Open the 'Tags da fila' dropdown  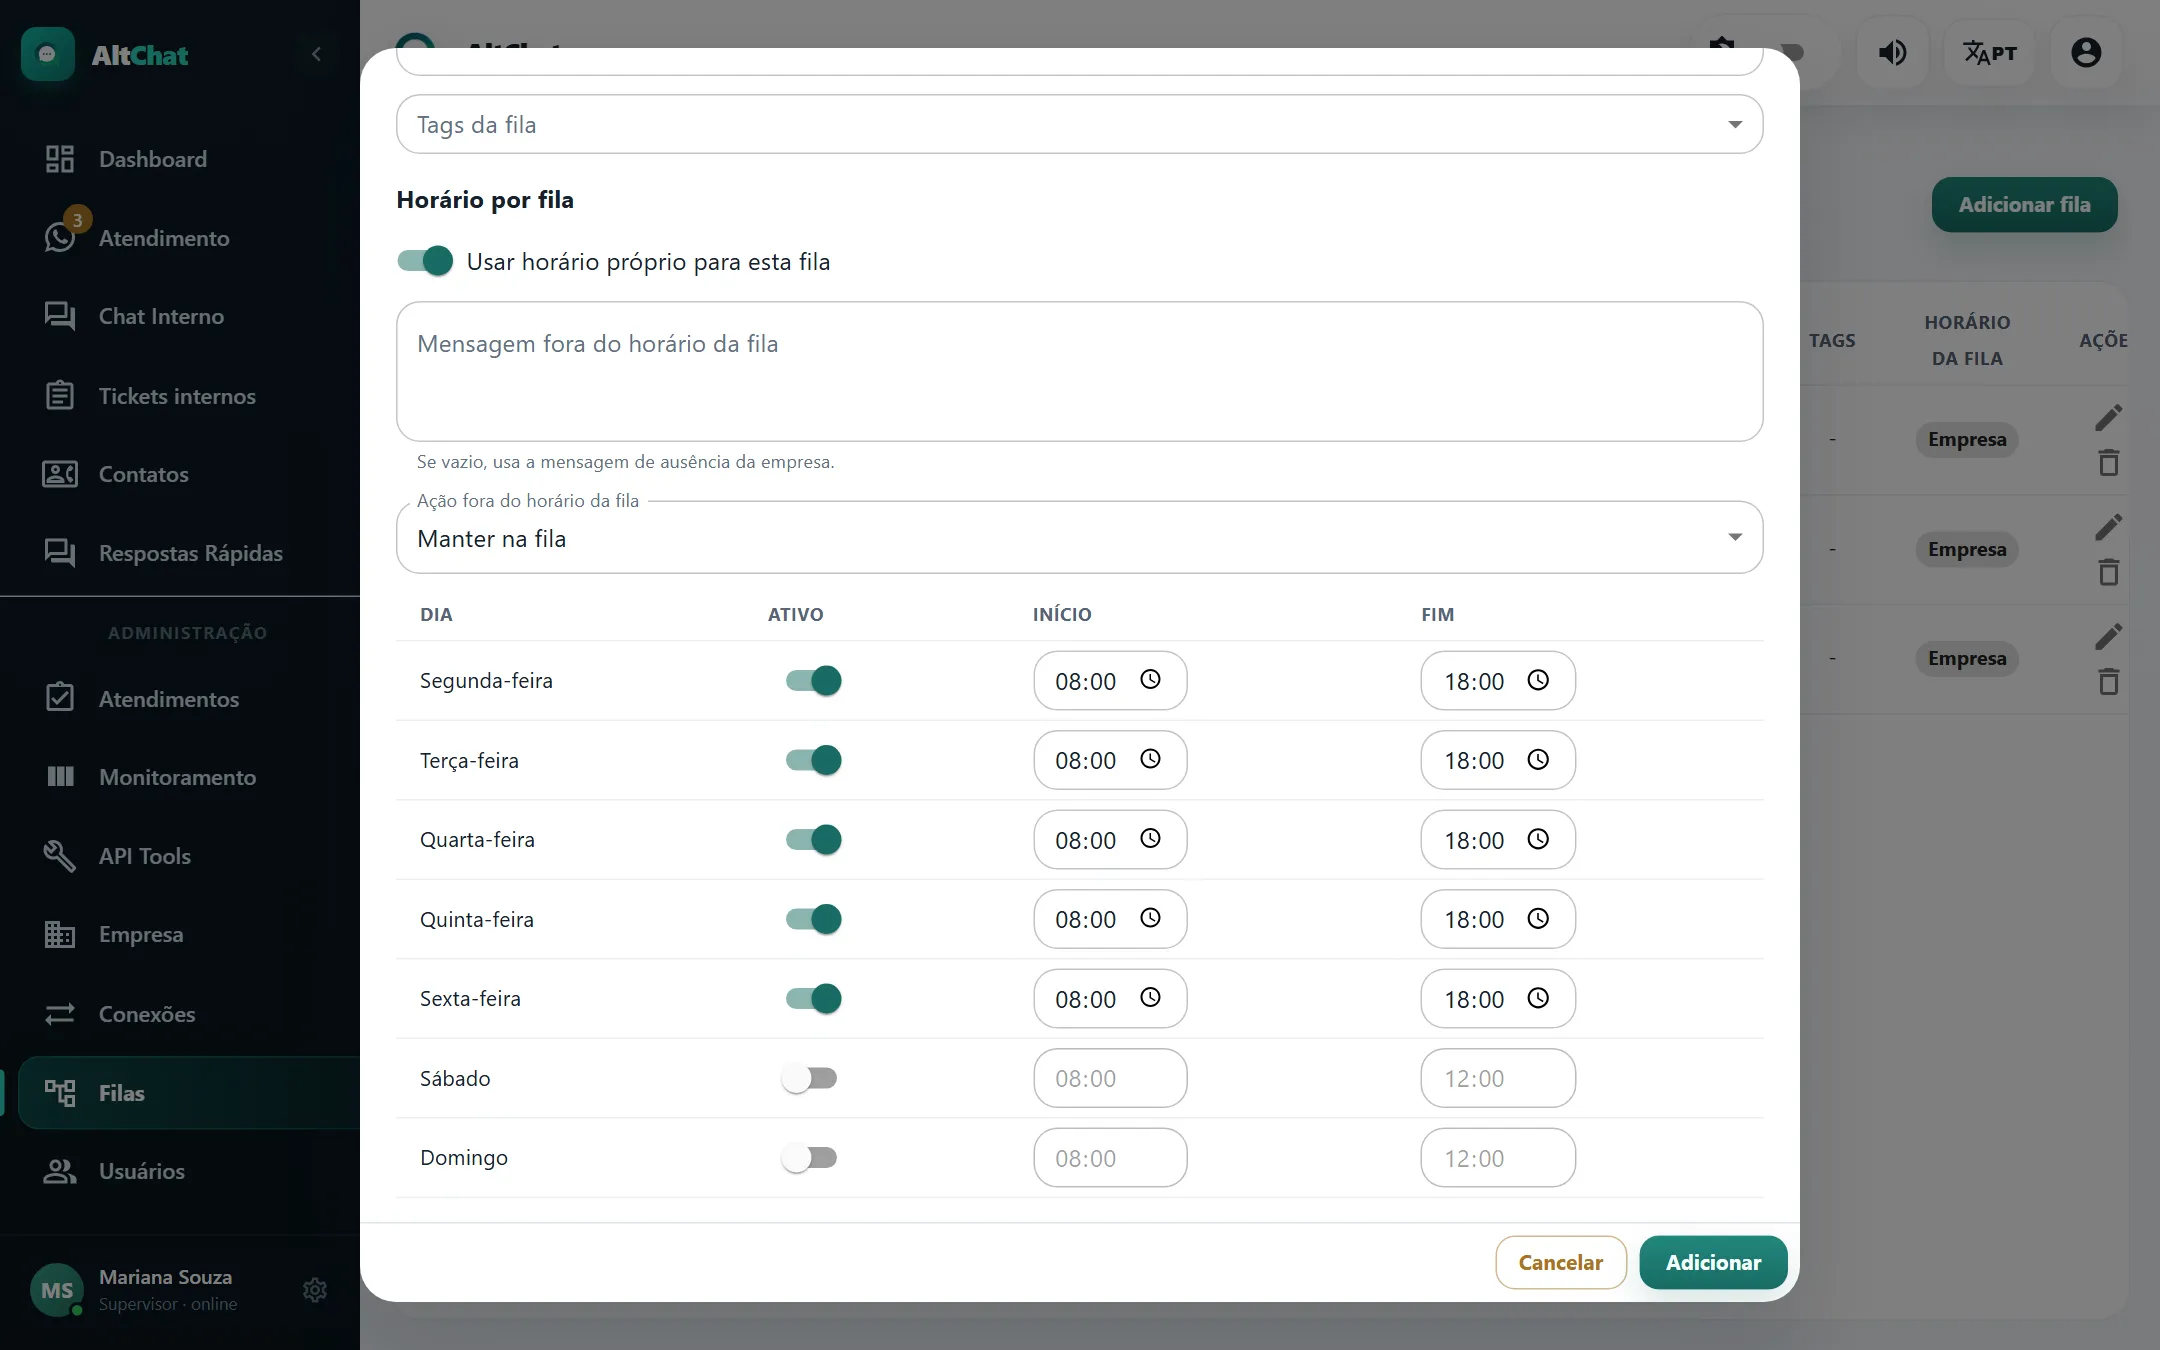pyautogui.click(x=1079, y=124)
